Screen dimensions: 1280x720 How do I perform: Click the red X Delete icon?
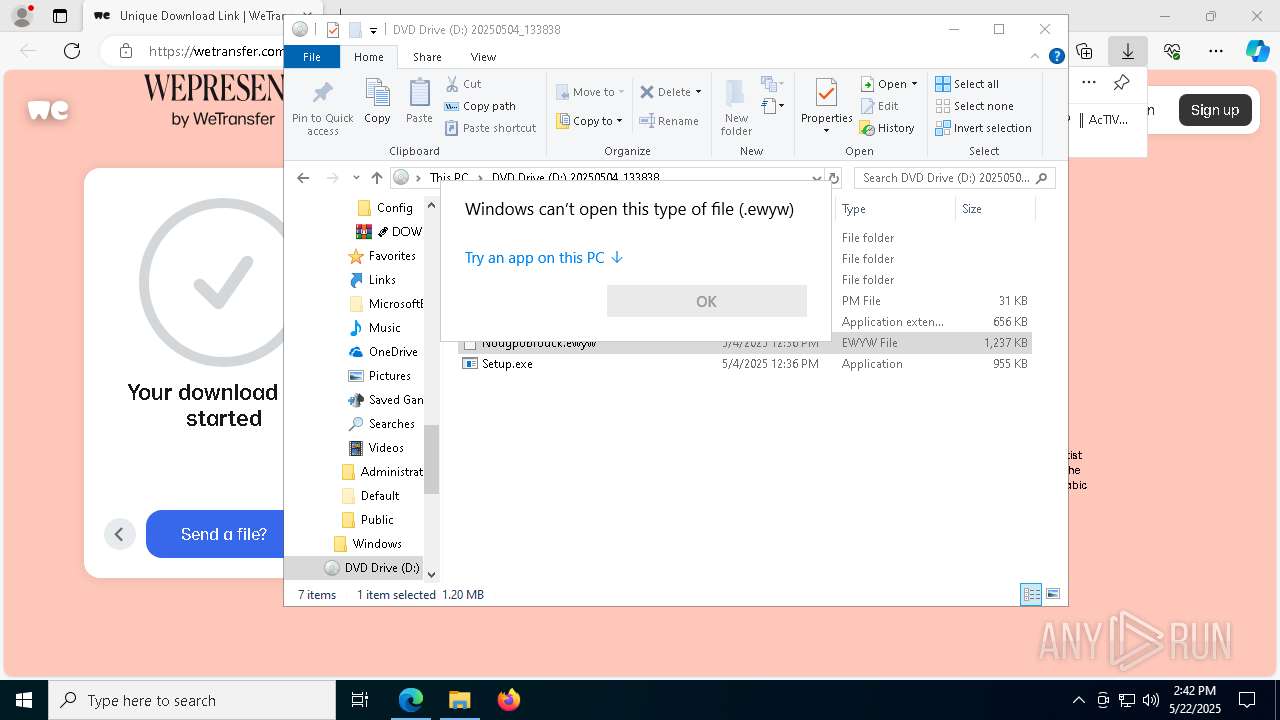647,92
